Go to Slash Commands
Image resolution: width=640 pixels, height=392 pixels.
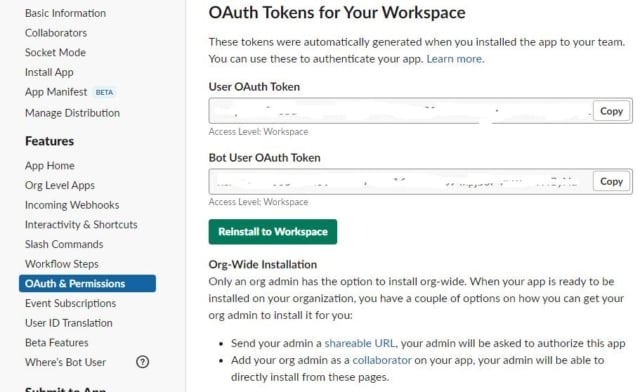click(64, 244)
